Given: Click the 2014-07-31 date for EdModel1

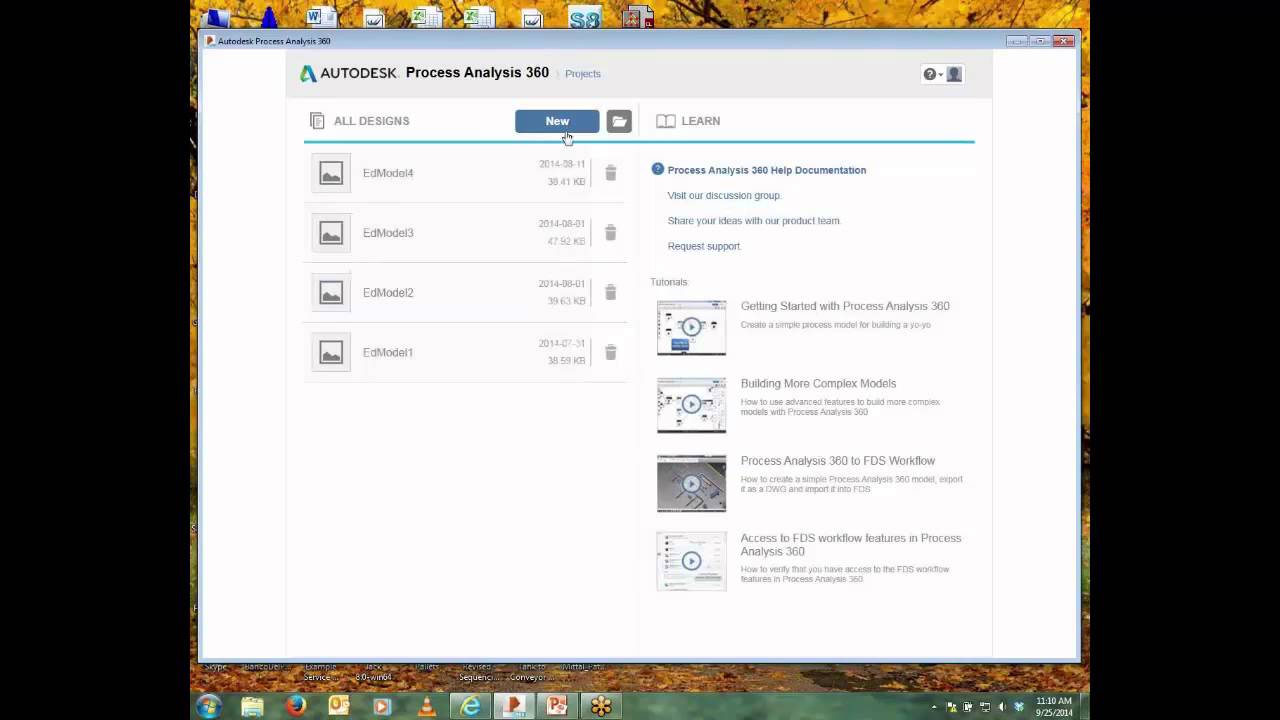Looking at the screenshot, I should pyautogui.click(x=562, y=343).
